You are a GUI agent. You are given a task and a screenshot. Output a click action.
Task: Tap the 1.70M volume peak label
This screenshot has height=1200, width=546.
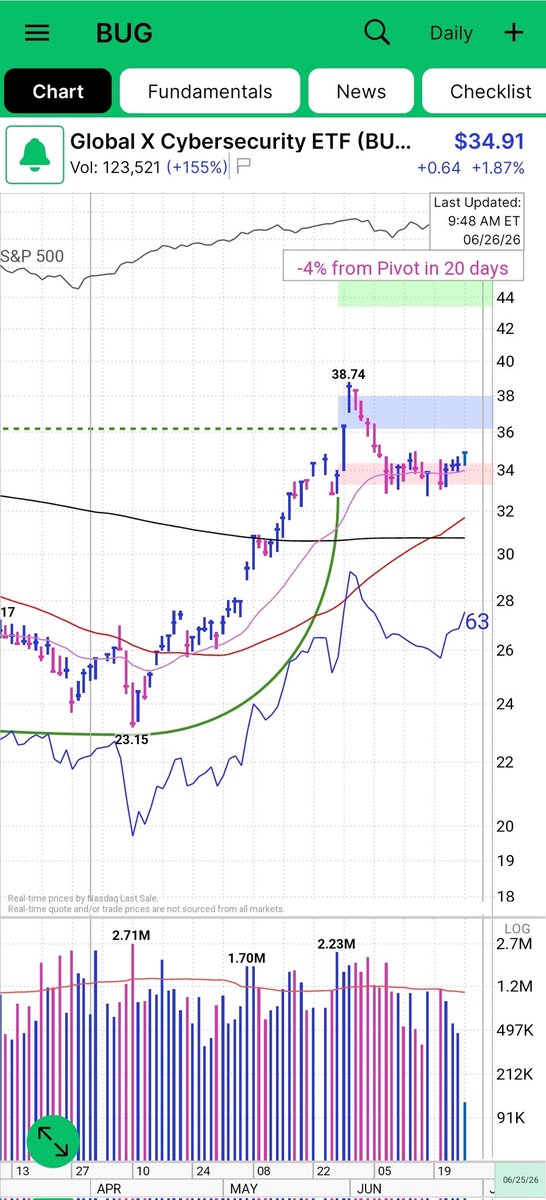click(x=246, y=958)
